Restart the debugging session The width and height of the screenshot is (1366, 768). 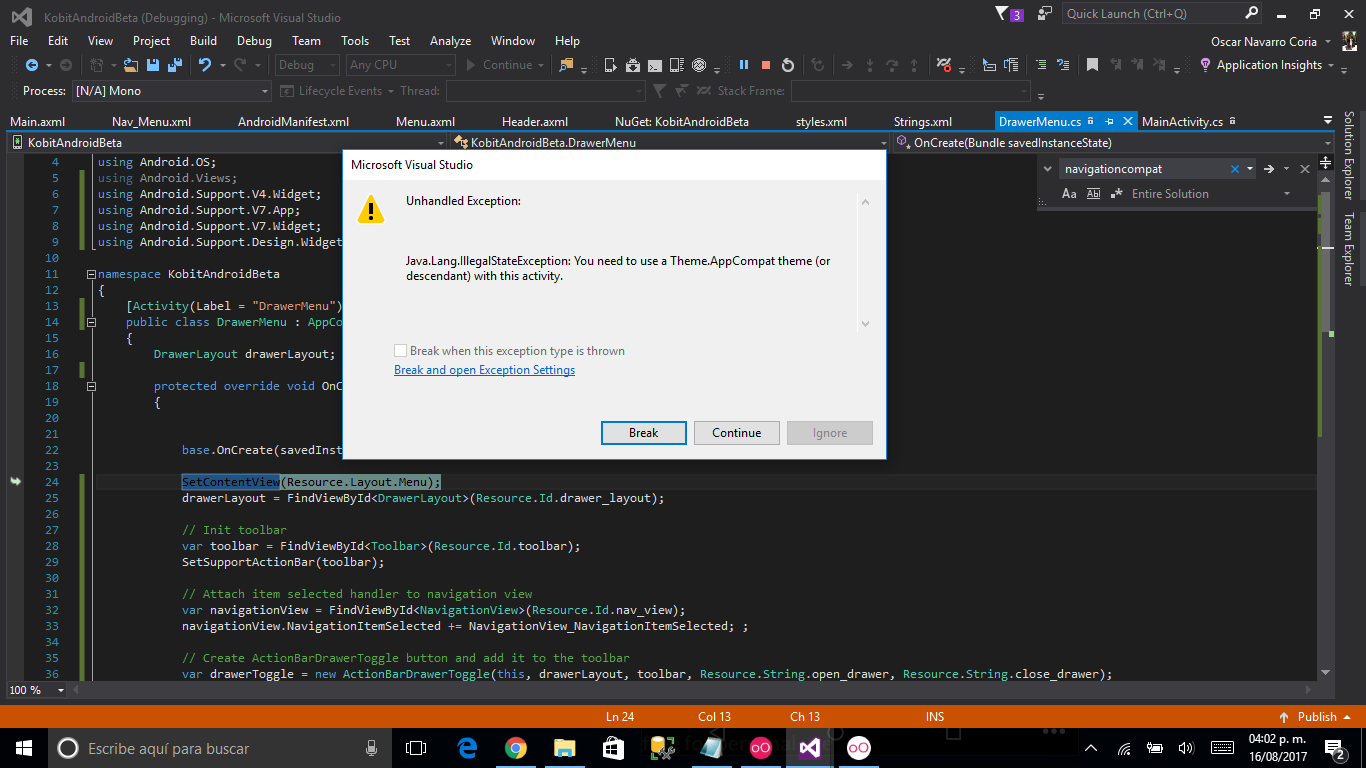tap(788, 65)
